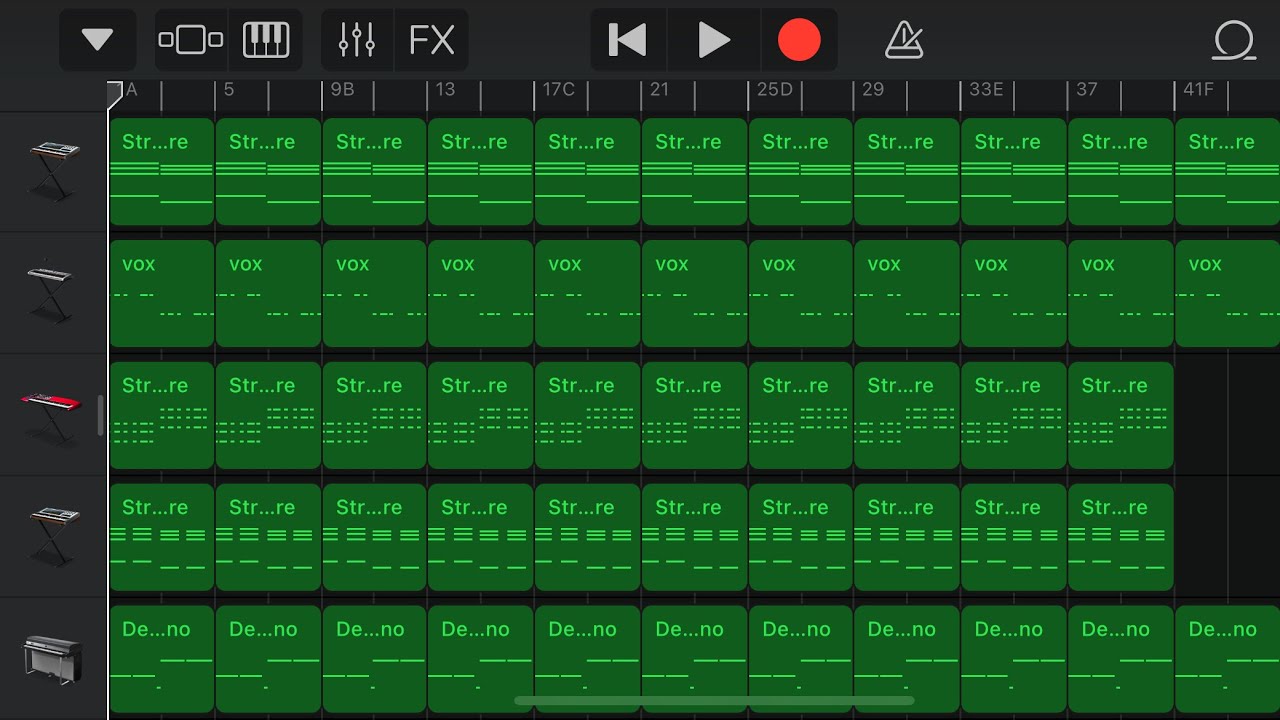Click ruler marker at section 25D
The image size is (1280, 720).
[x=774, y=90]
